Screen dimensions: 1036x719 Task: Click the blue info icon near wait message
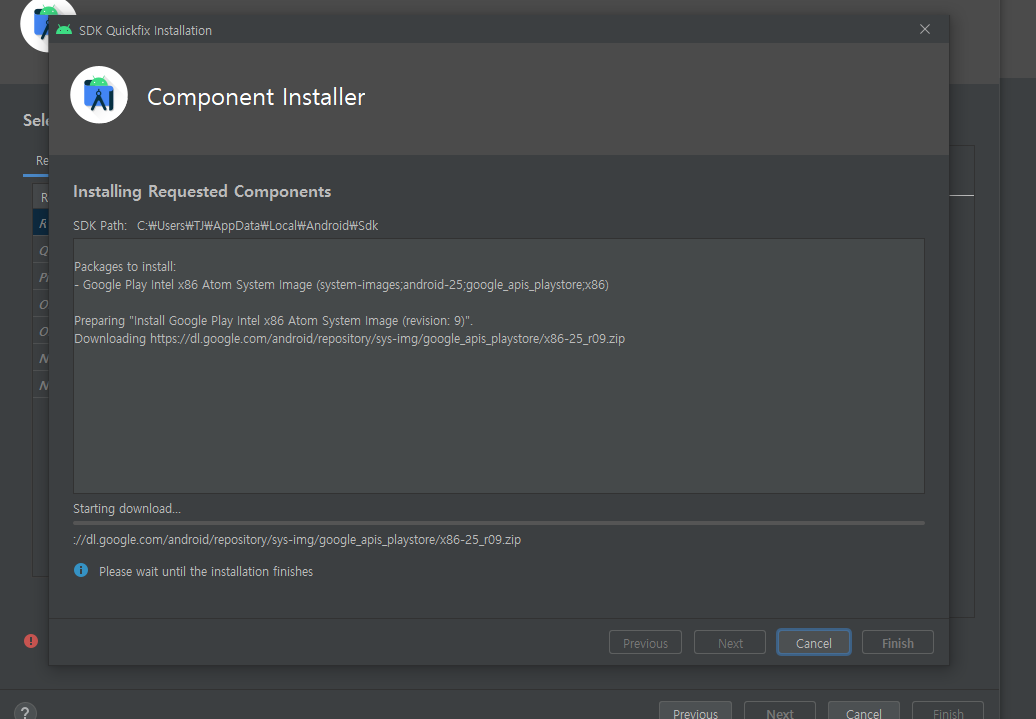coord(81,570)
